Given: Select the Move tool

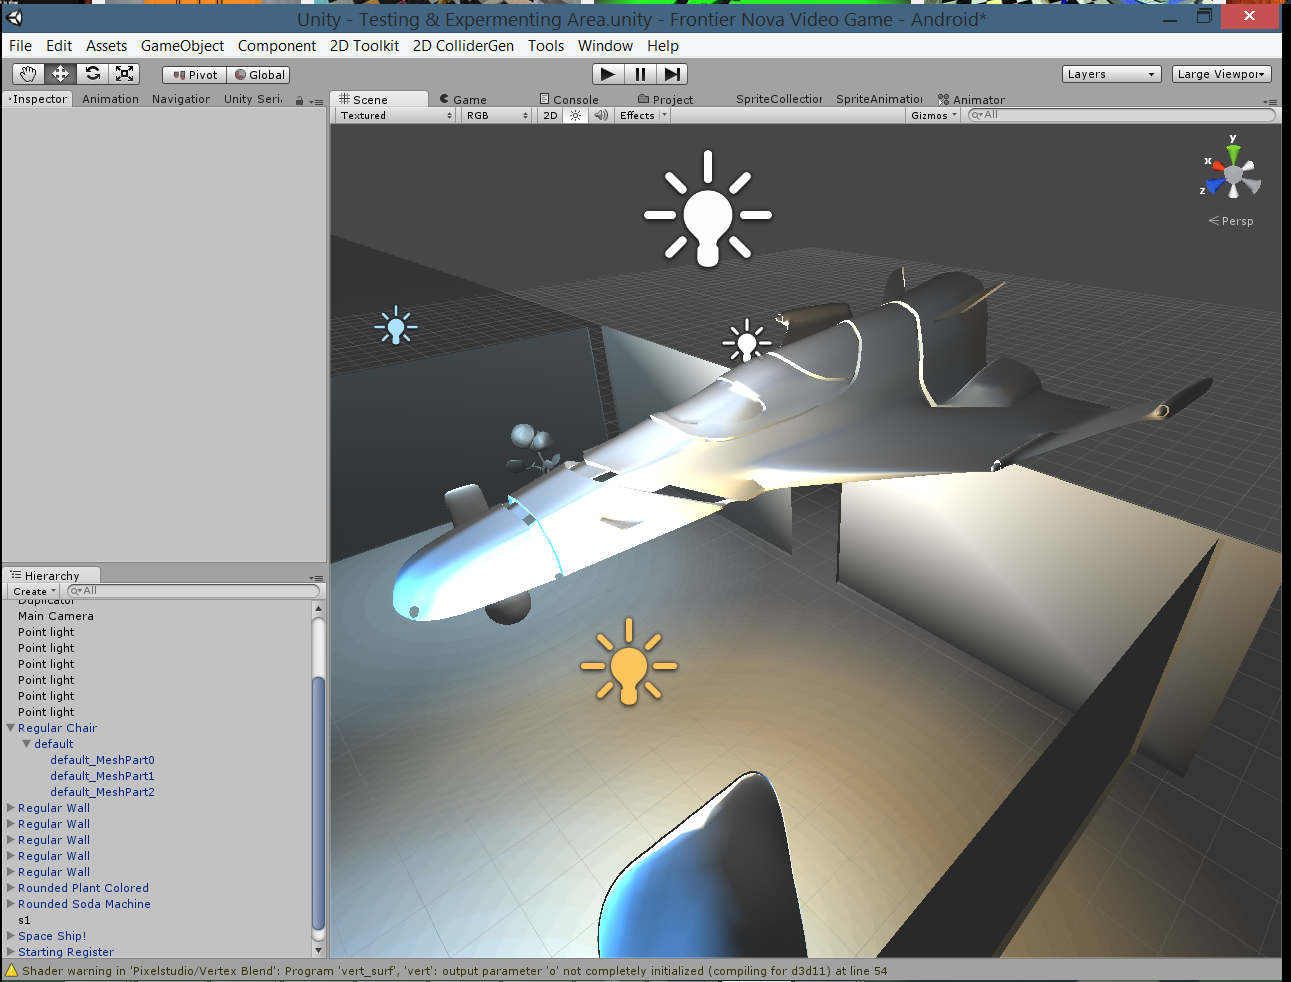Looking at the screenshot, I should point(60,74).
